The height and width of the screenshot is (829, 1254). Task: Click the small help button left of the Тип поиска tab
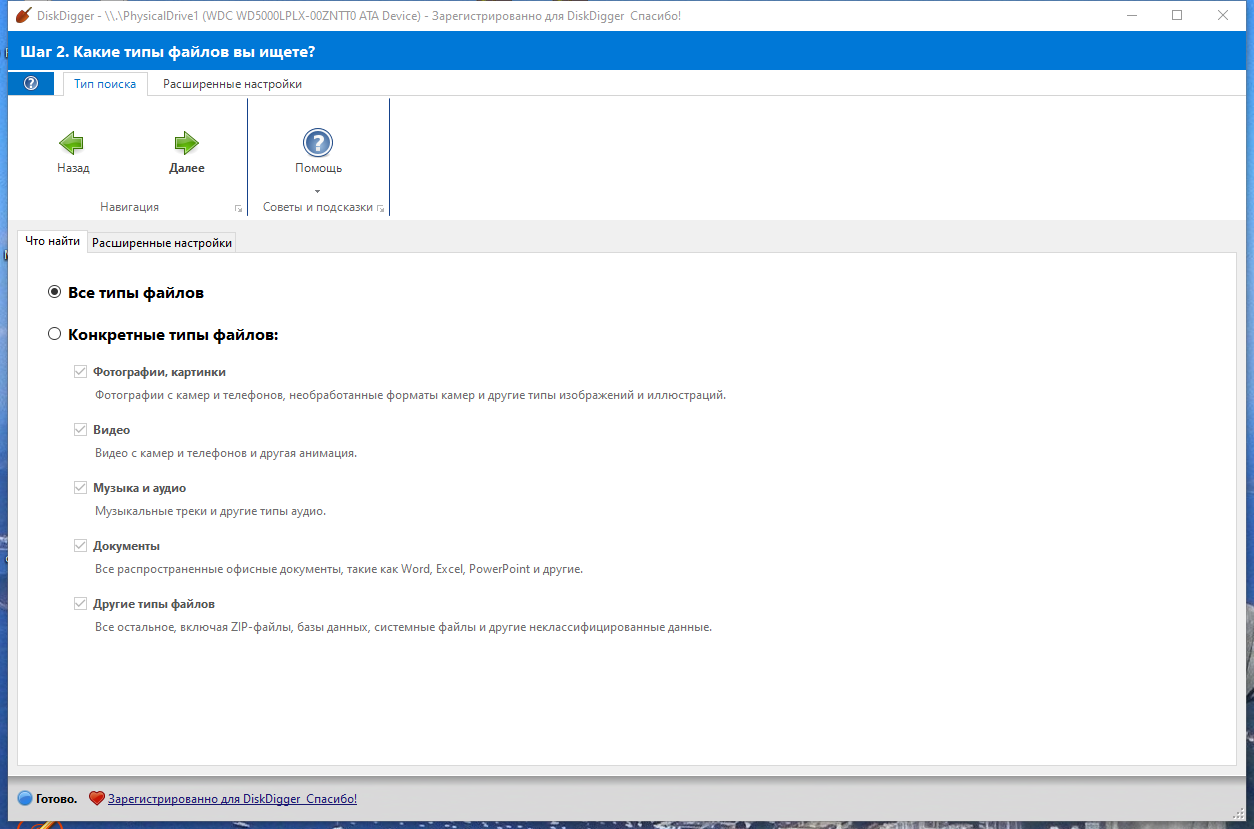pyautogui.click(x=31, y=84)
